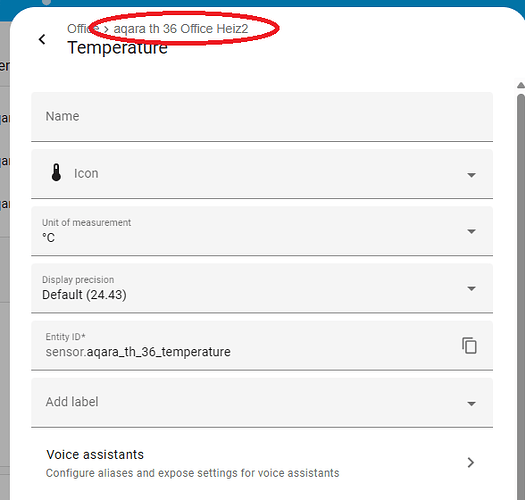The height and width of the screenshot is (500, 525).
Task: Click the Add label input field
Action: 248,402
